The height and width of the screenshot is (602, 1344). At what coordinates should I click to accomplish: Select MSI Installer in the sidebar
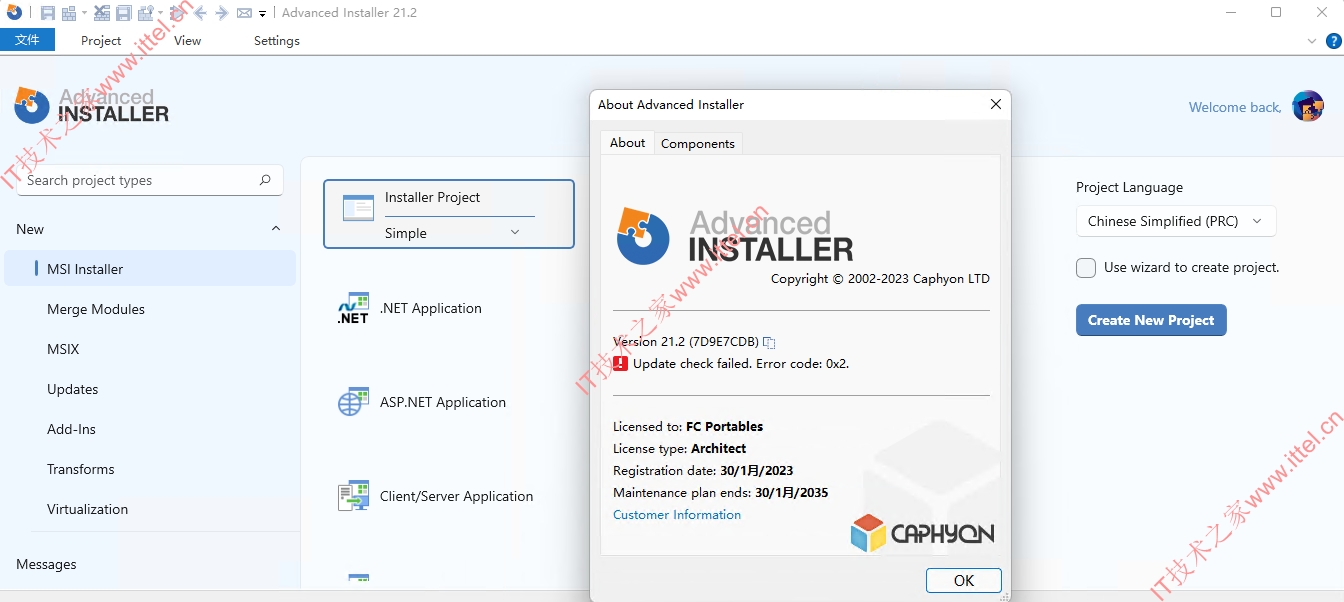150,269
